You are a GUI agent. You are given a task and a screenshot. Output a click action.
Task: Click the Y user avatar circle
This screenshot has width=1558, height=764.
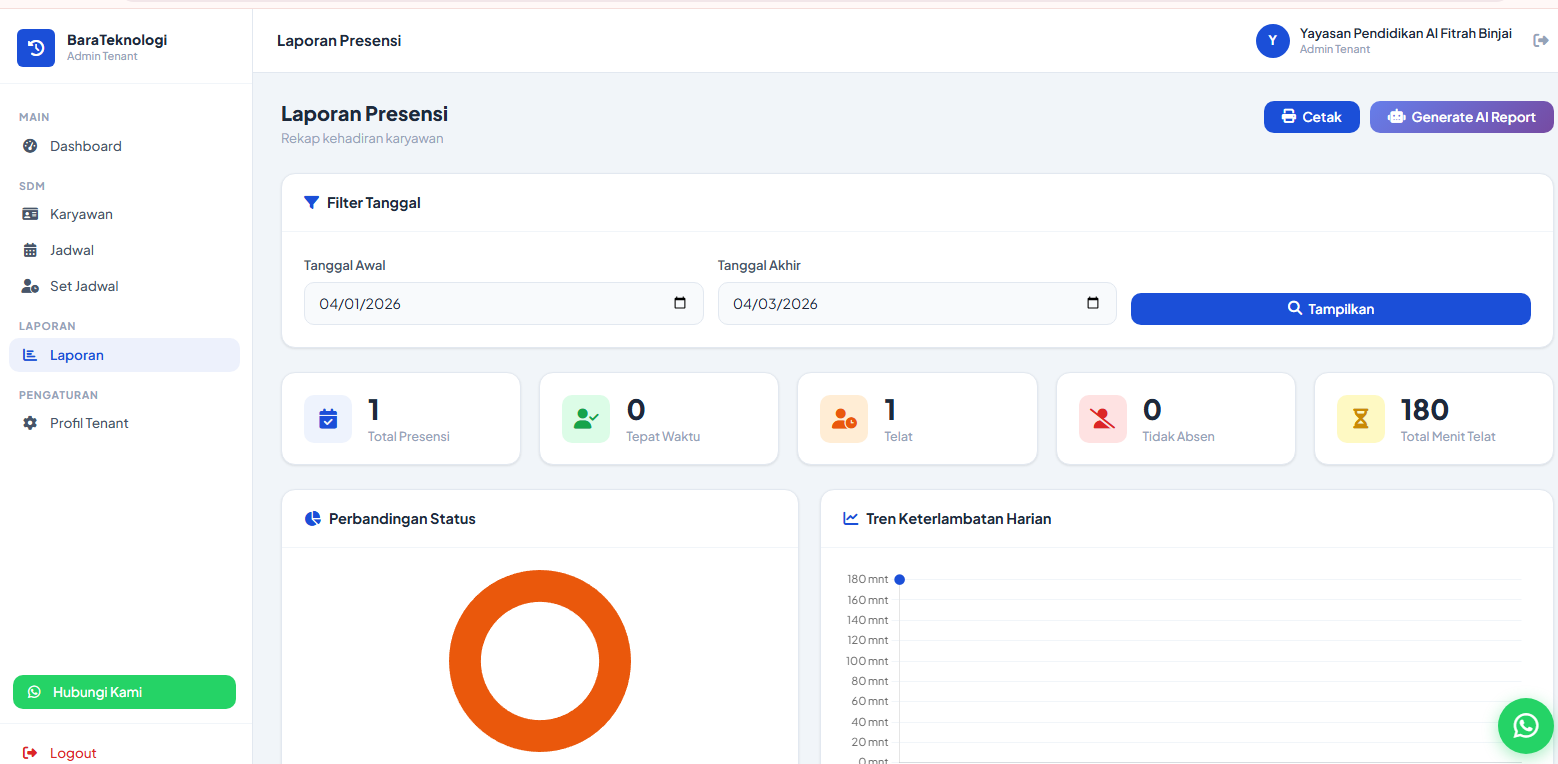click(1272, 41)
